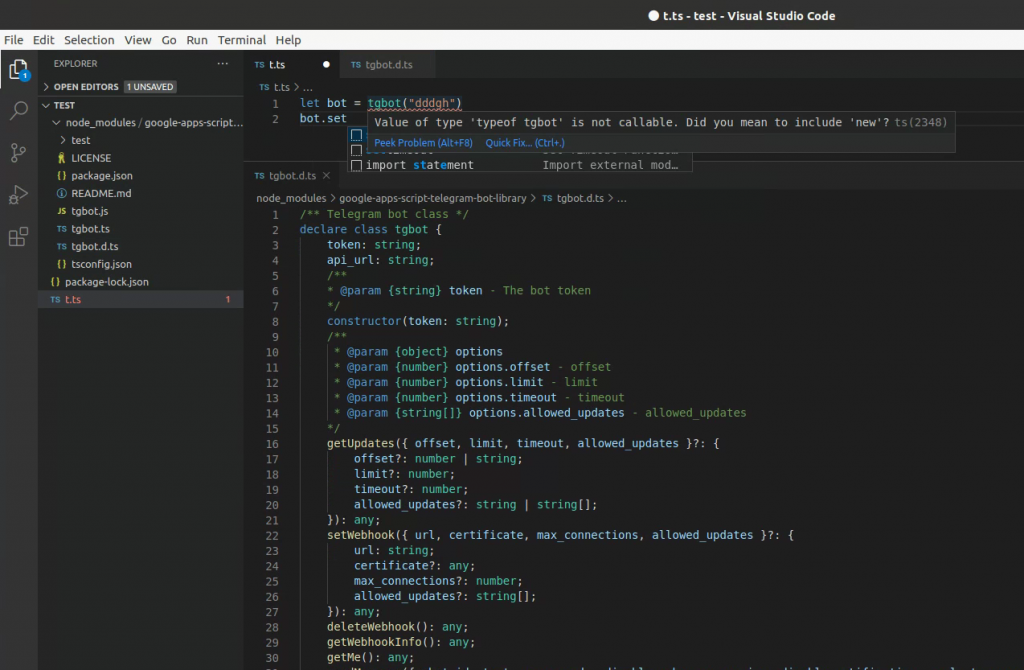Open the Source Control view icon
The image size is (1024, 670).
pyautogui.click(x=18, y=153)
